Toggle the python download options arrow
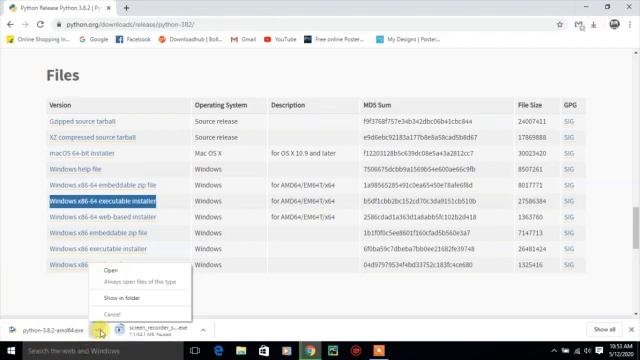The width and height of the screenshot is (640, 360). point(99,330)
